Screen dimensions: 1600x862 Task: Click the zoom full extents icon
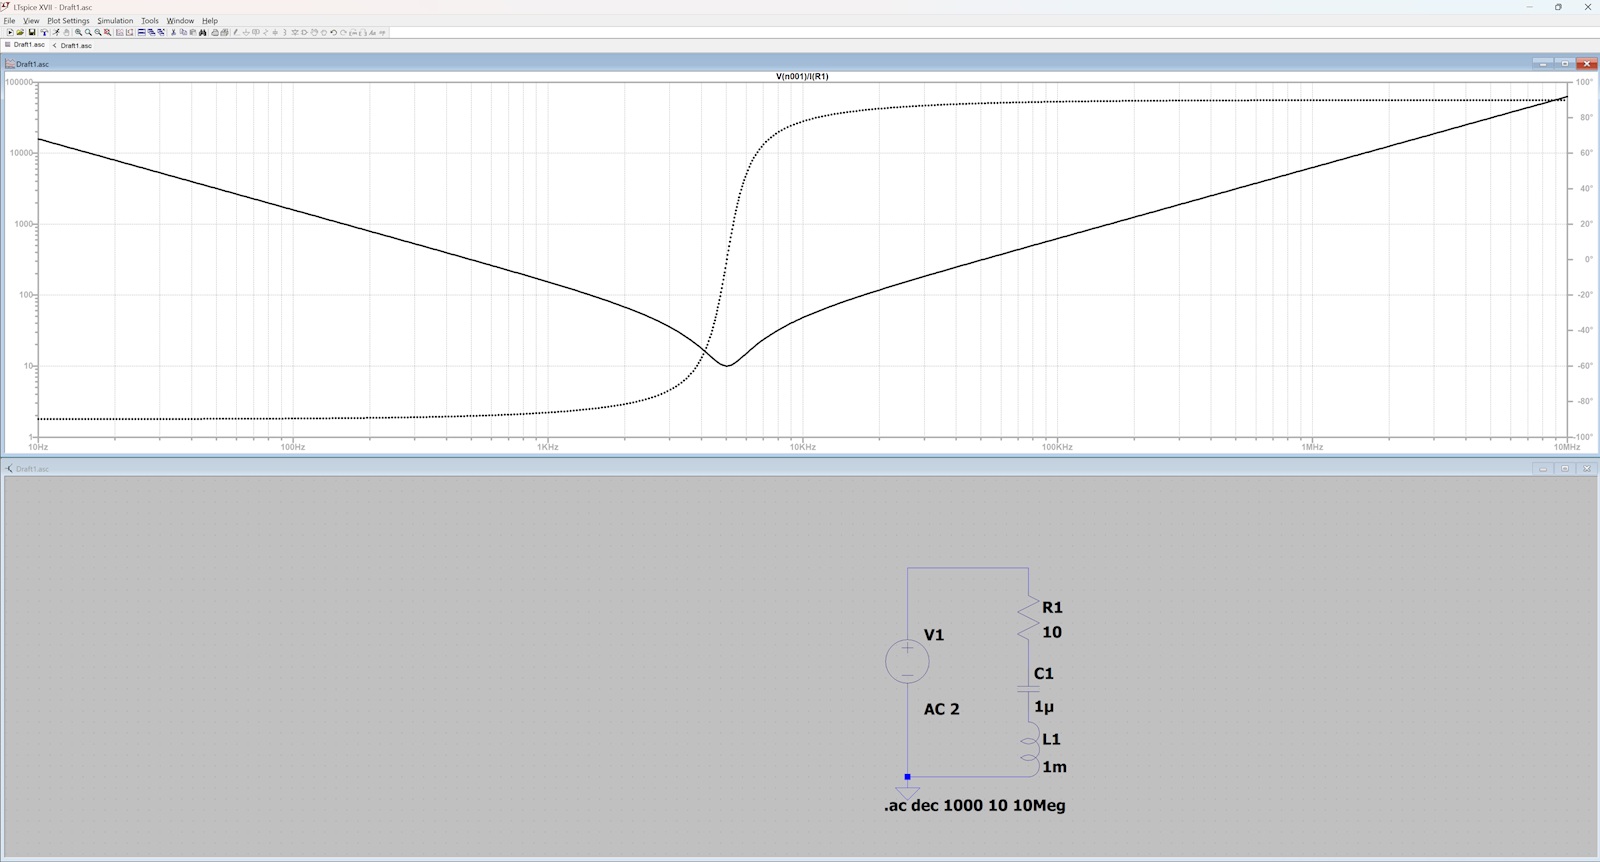coord(108,32)
